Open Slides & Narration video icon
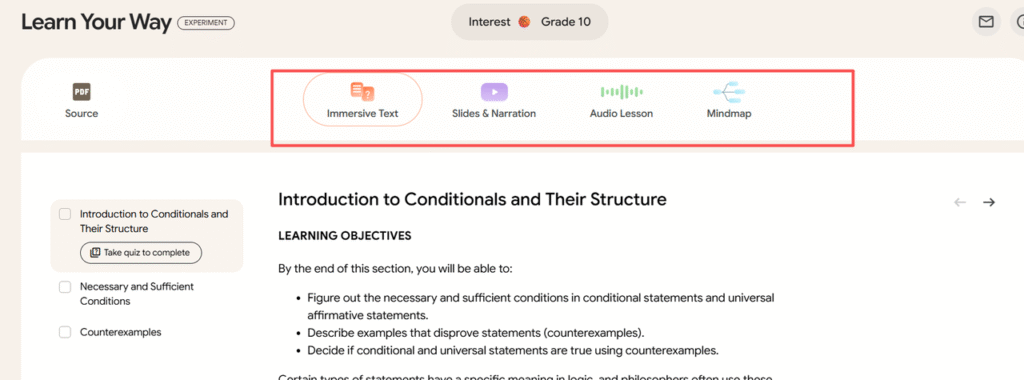 494,92
